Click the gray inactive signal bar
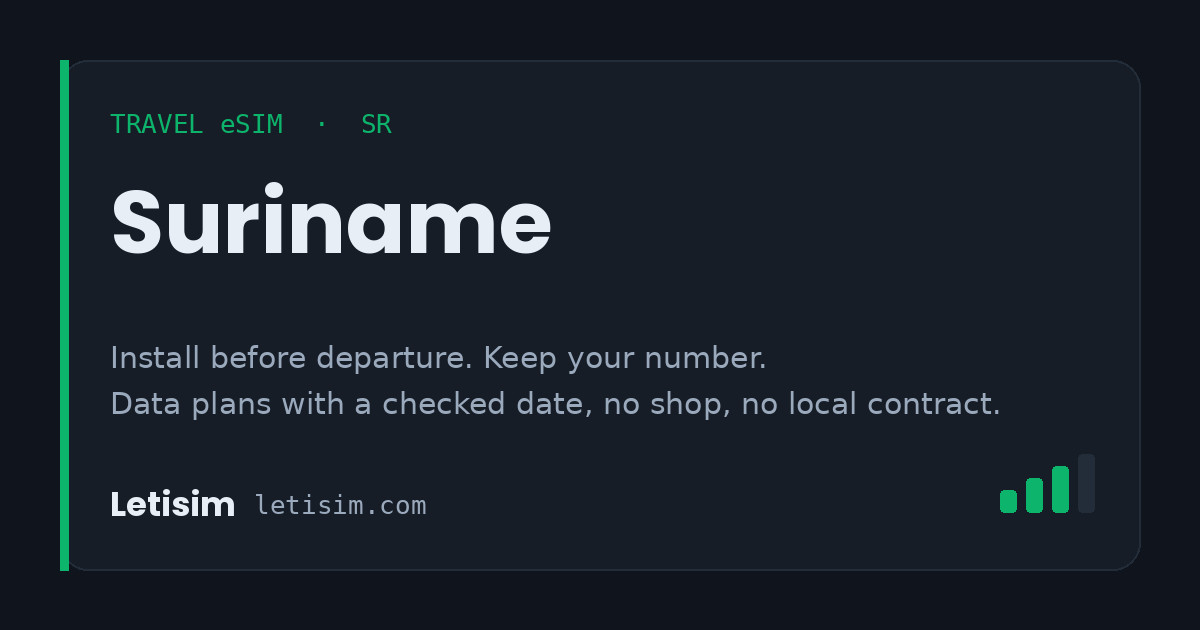Image resolution: width=1200 pixels, height=630 pixels. coord(1086,483)
